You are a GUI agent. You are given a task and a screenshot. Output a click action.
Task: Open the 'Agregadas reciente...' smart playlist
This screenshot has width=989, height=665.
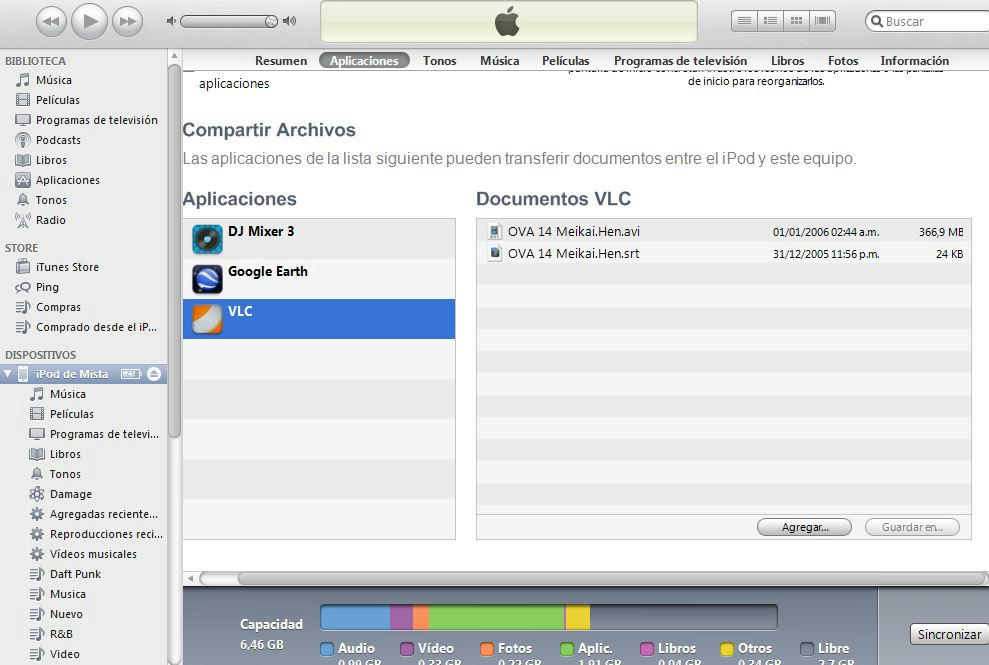(104, 514)
